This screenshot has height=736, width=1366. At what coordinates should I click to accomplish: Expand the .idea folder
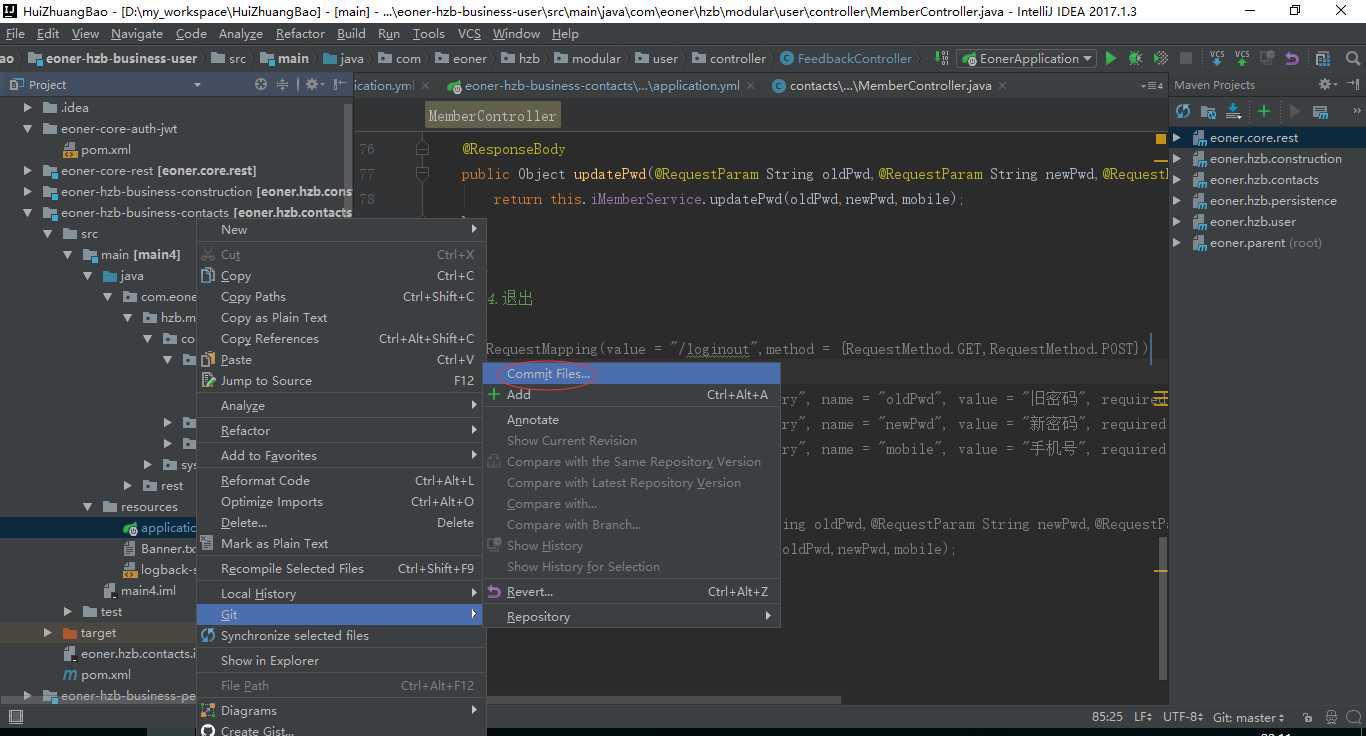[x=28, y=107]
